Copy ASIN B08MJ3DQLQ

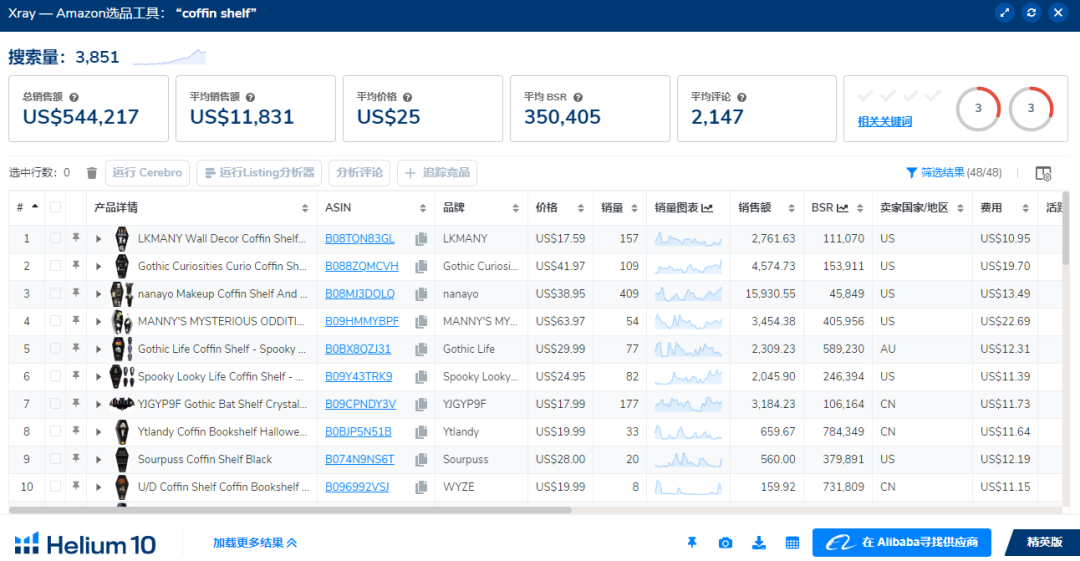click(421, 294)
